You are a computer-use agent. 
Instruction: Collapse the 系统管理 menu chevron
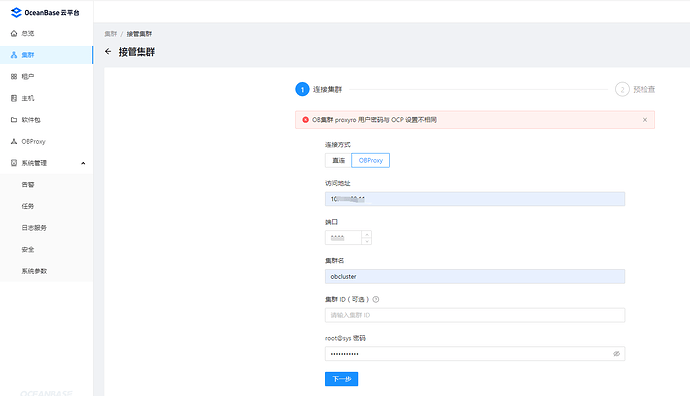click(83, 163)
